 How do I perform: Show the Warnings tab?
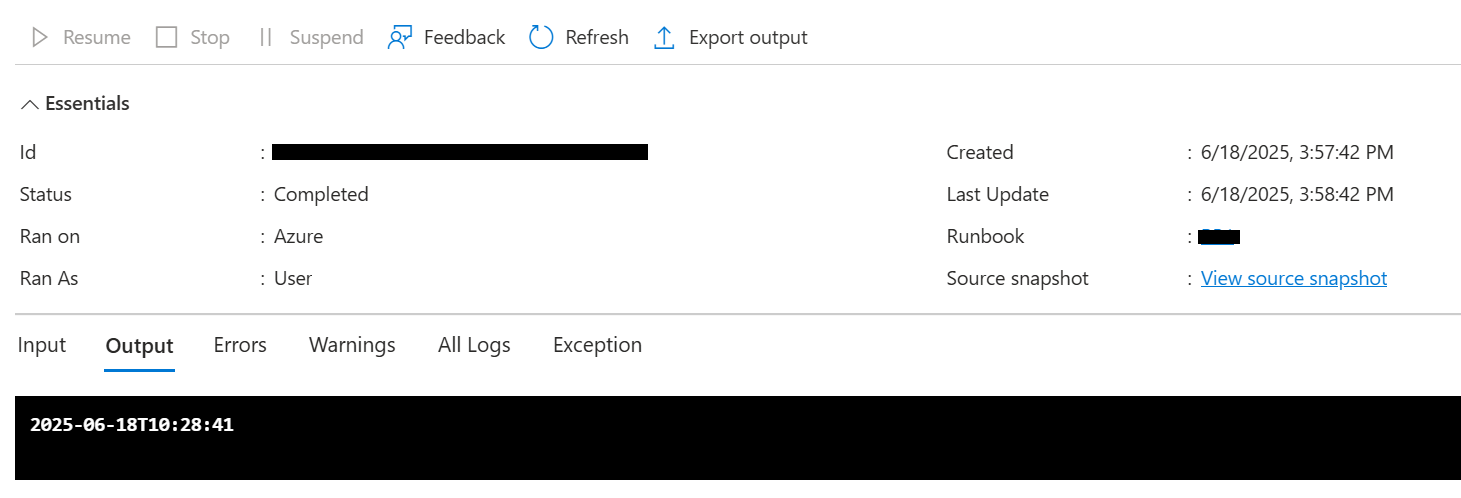pyautogui.click(x=352, y=345)
